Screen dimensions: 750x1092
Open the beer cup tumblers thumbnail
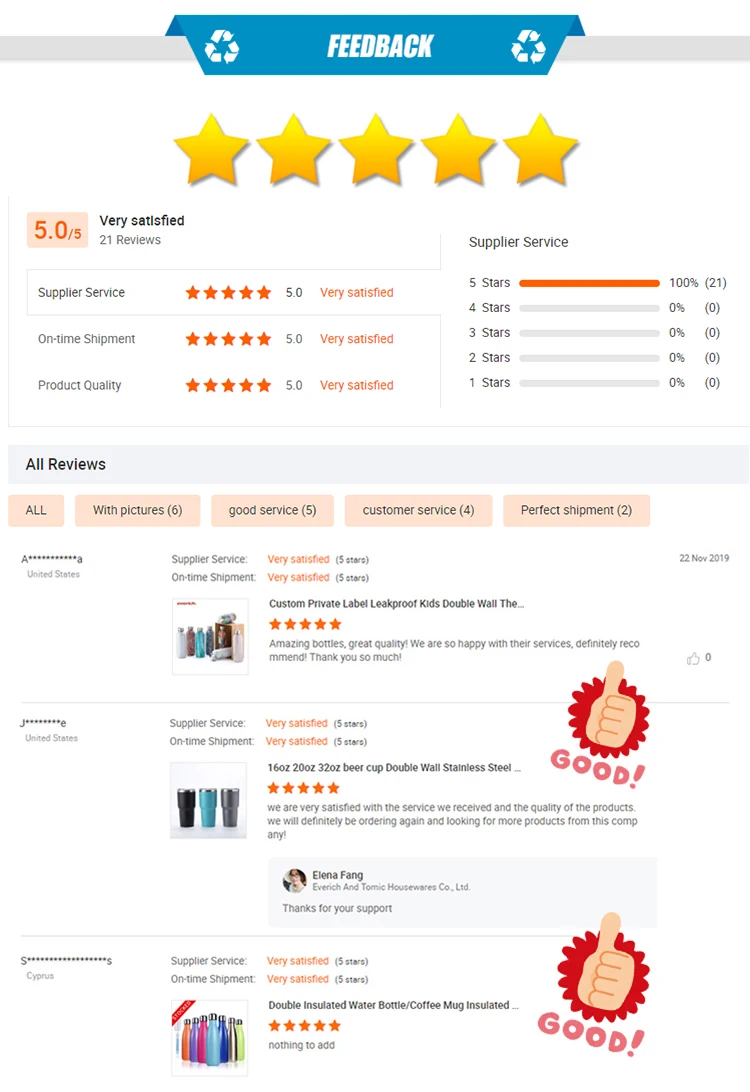(208, 800)
